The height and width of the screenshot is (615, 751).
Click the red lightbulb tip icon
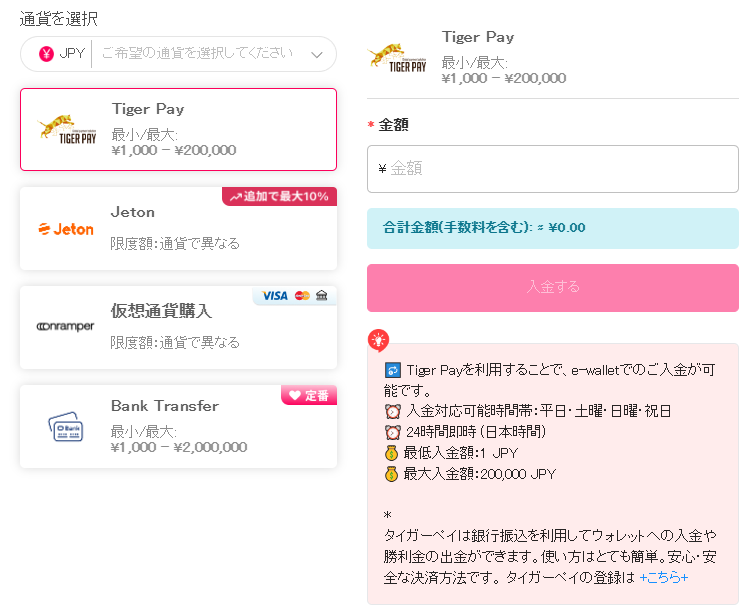(x=378, y=341)
